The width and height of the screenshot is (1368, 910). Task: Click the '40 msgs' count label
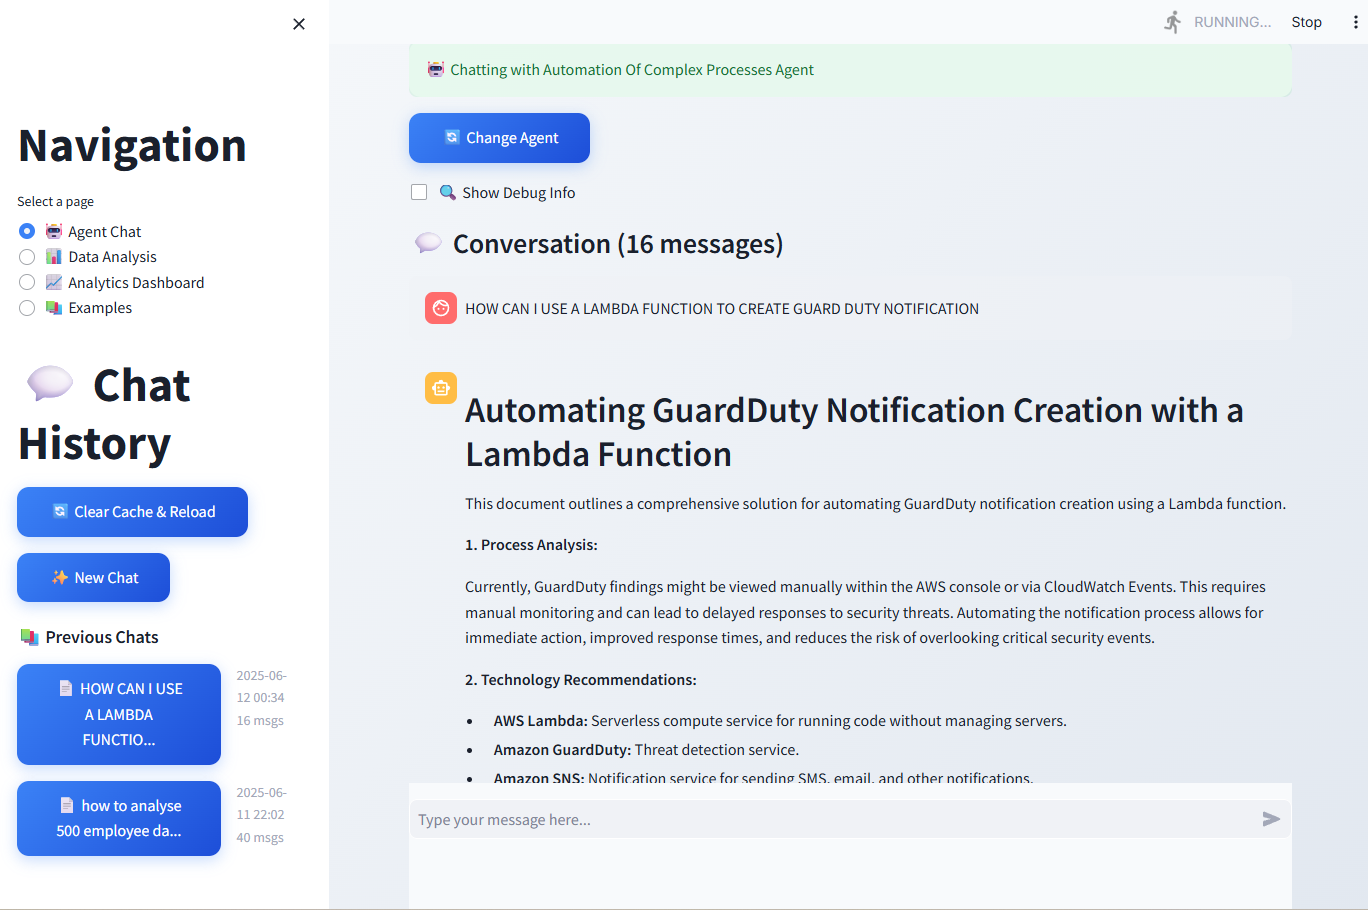click(260, 838)
